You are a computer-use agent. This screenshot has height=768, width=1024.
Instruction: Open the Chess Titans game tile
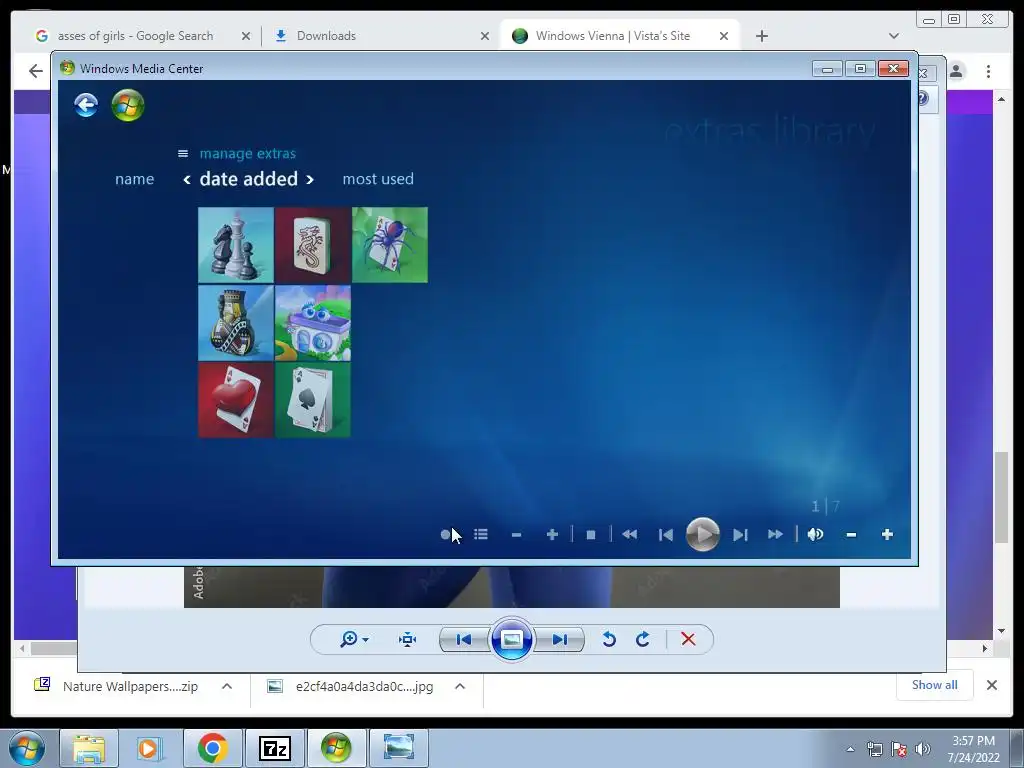coord(236,245)
